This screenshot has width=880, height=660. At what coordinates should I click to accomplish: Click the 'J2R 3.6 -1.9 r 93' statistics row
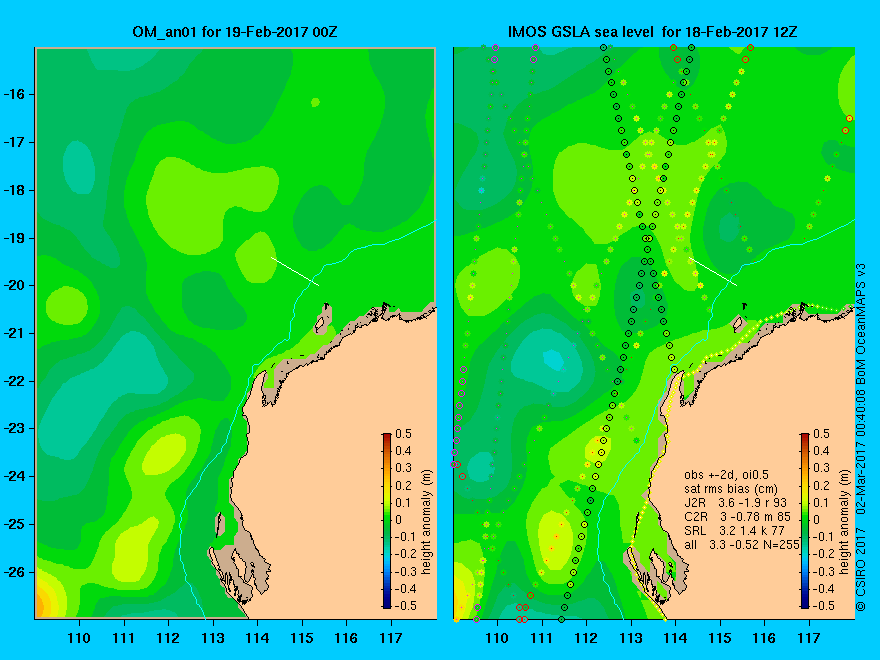[736, 503]
